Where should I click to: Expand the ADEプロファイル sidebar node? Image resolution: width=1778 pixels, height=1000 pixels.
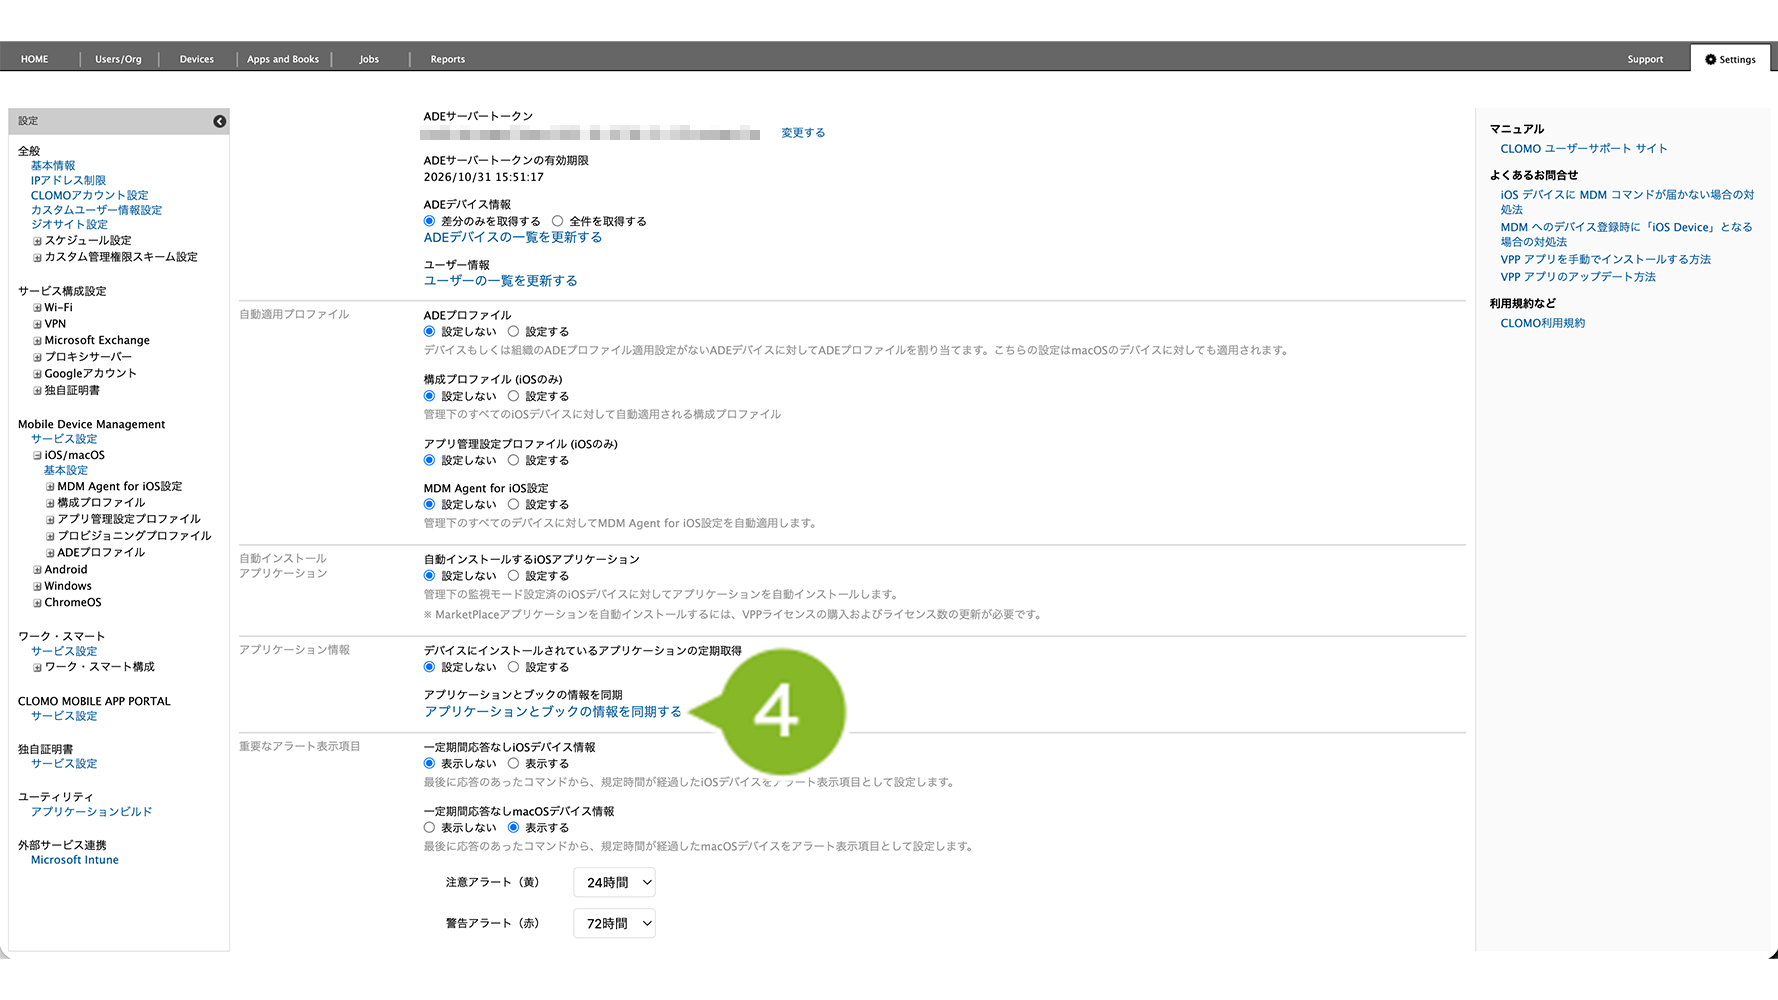pyautogui.click(x=50, y=553)
